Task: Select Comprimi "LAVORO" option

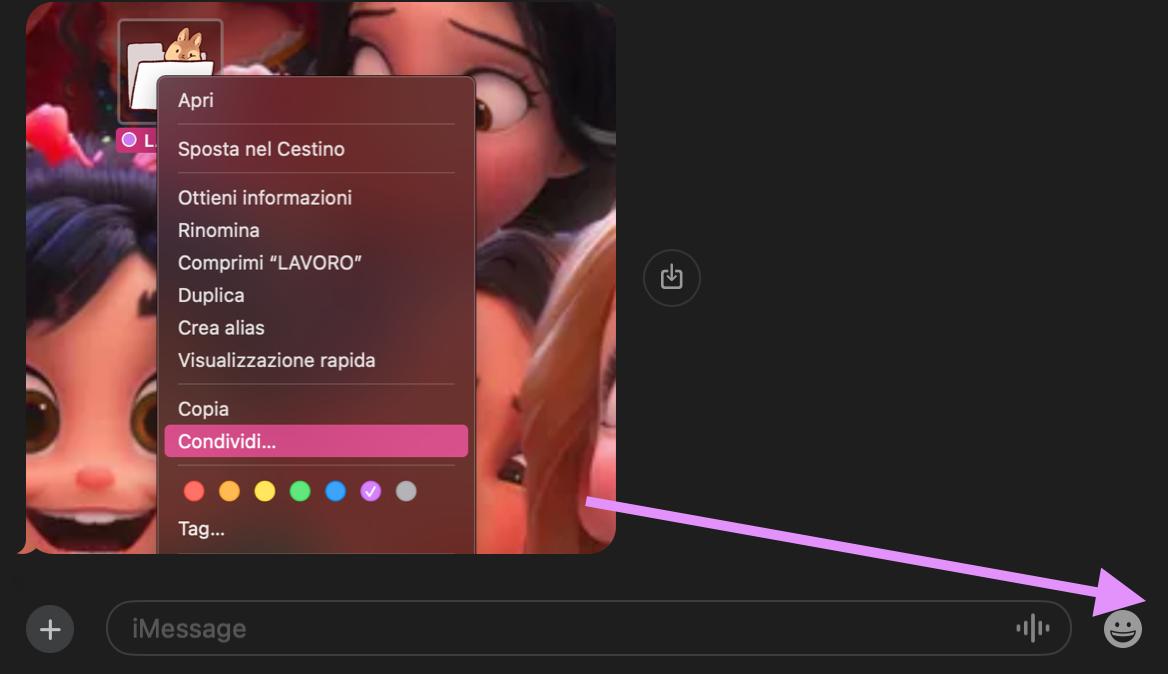Action: tap(269, 263)
